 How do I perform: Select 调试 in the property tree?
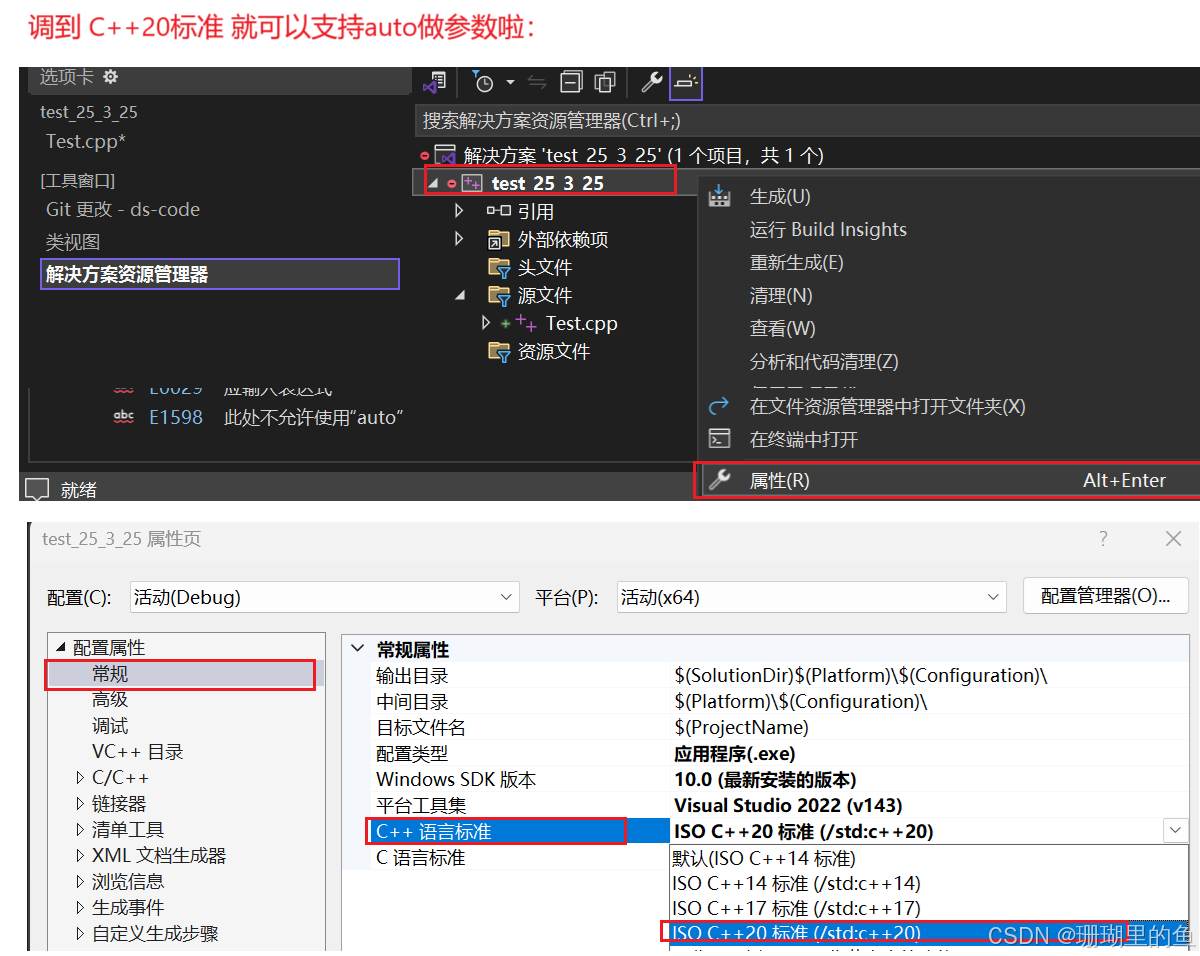click(110, 726)
